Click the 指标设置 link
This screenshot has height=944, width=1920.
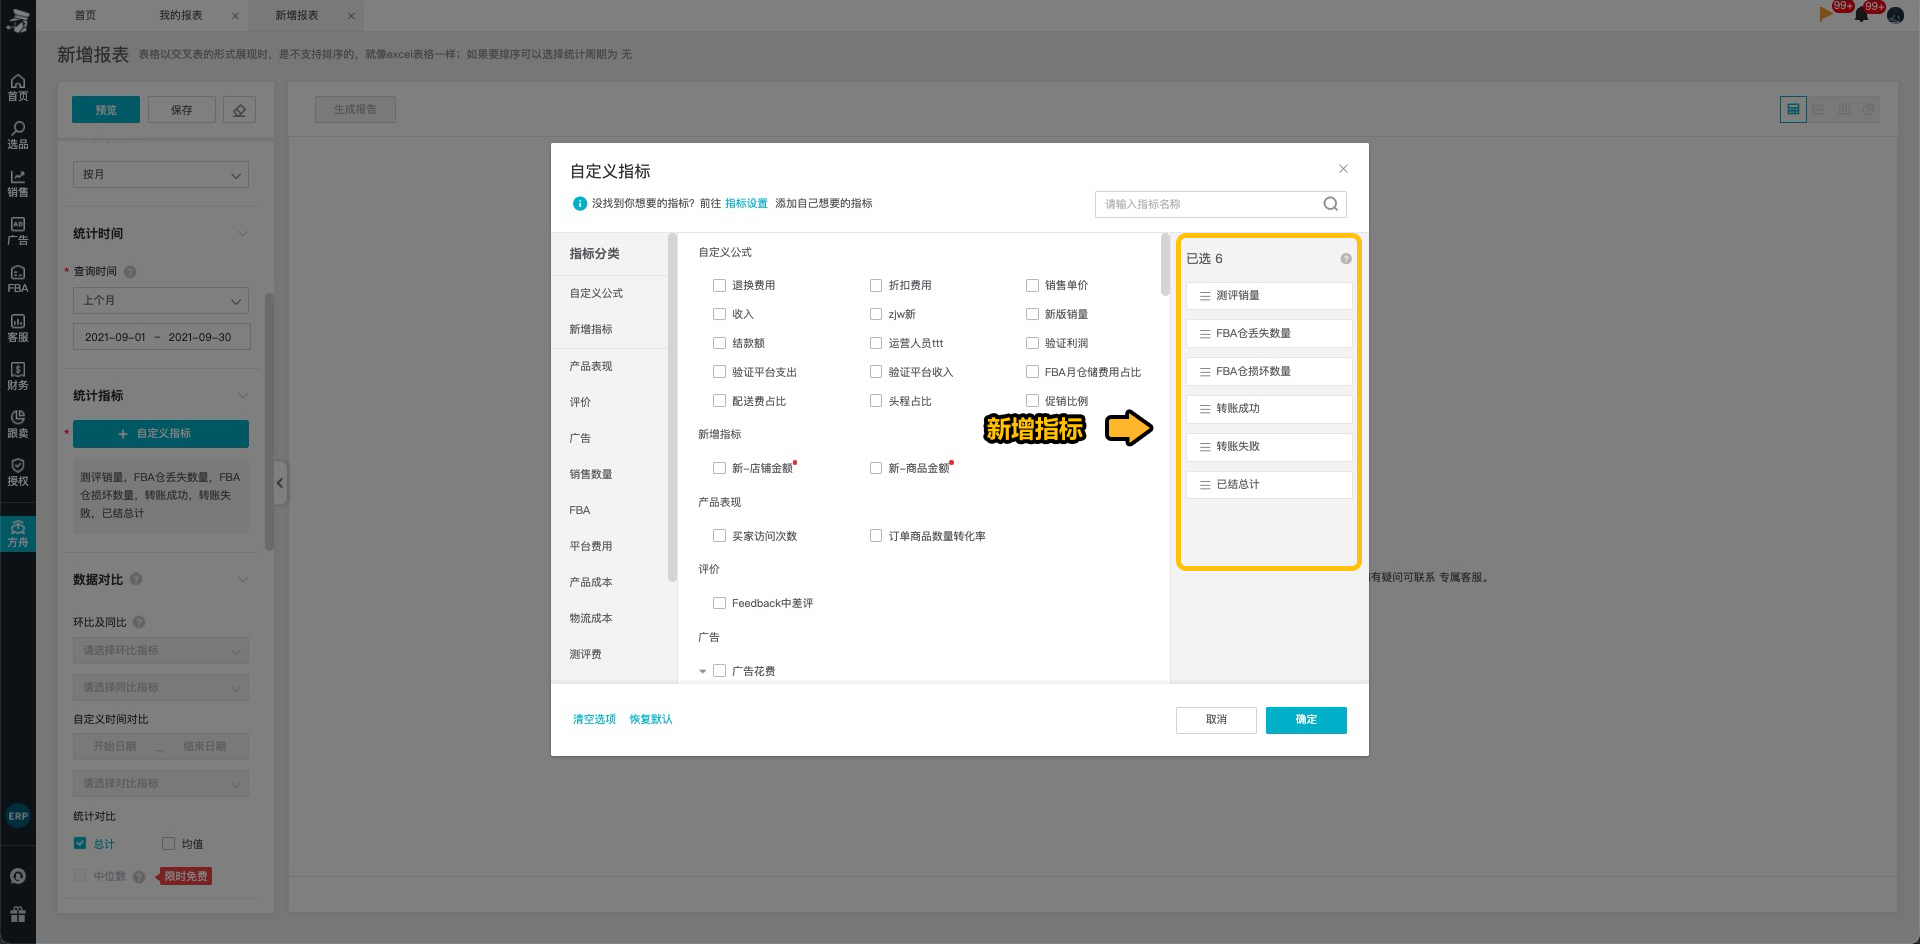[746, 203]
